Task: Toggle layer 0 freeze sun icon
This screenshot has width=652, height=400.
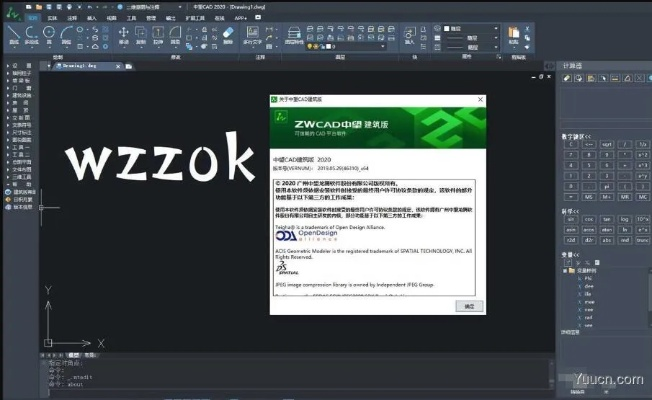Action: tap(316, 47)
